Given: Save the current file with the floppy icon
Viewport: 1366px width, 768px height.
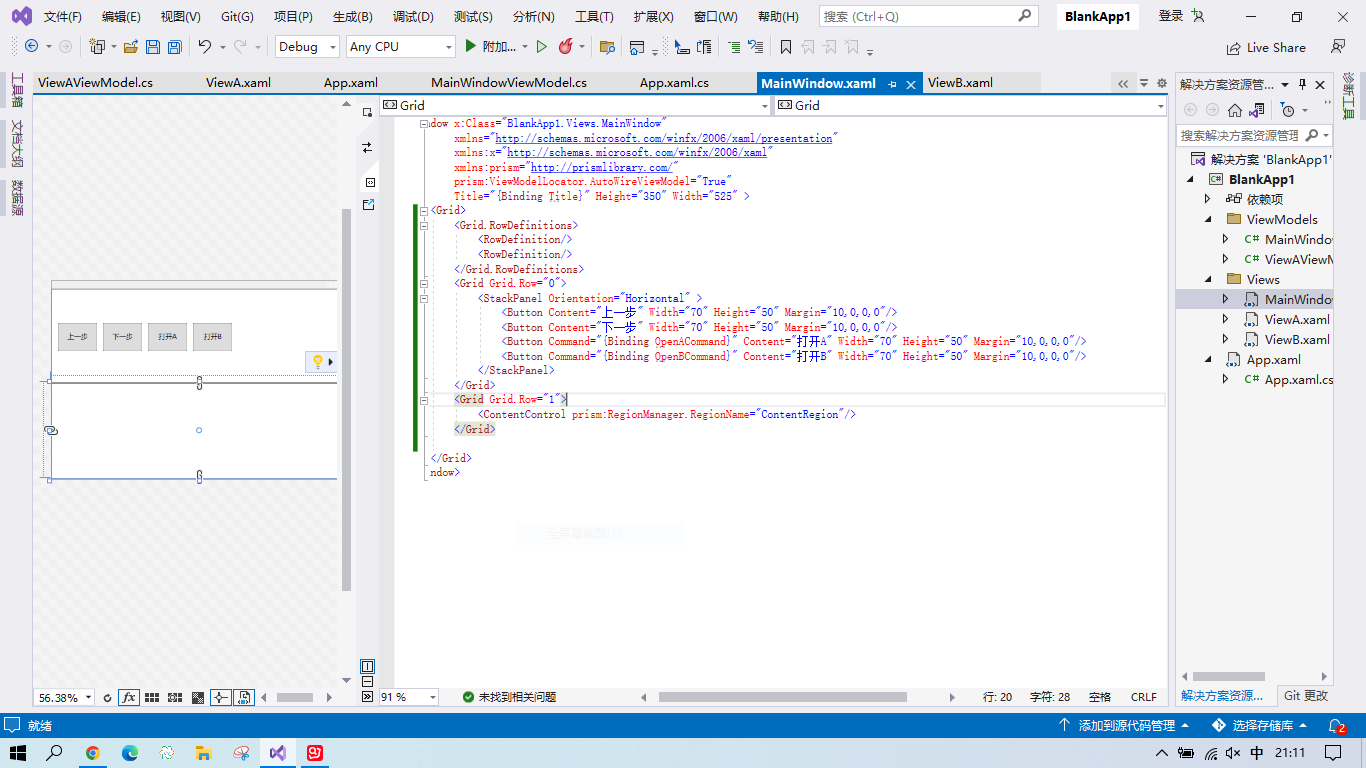Looking at the screenshot, I should pyautogui.click(x=153, y=46).
